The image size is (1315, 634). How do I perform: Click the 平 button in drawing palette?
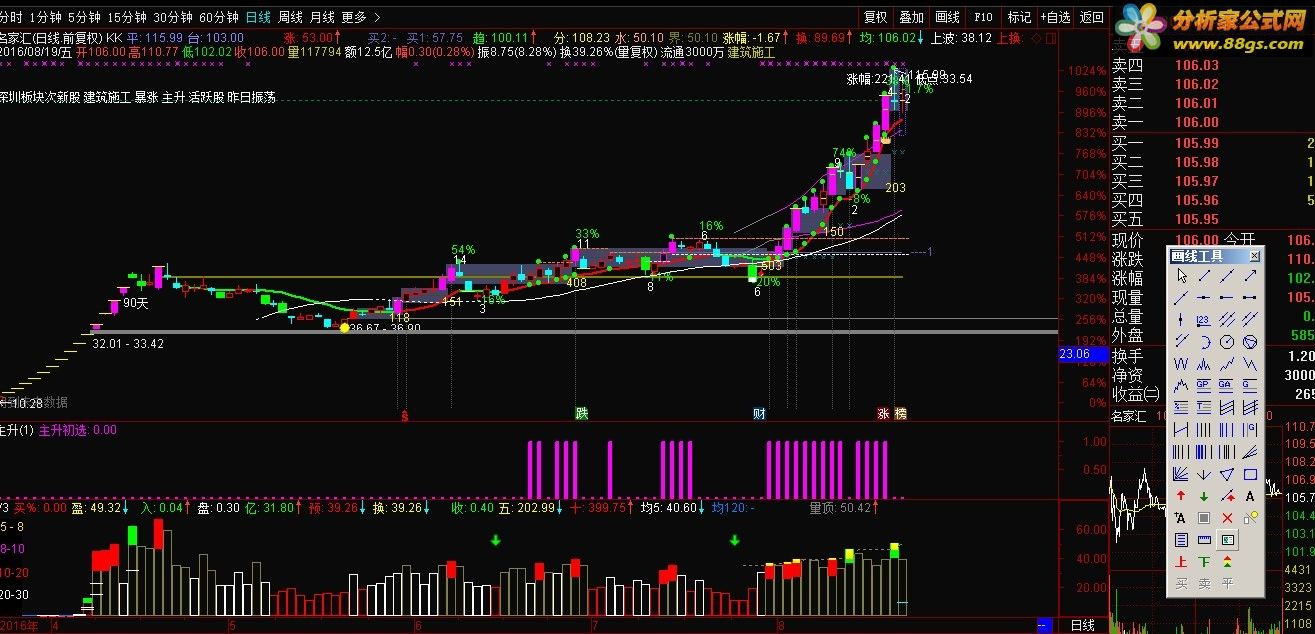1226,584
